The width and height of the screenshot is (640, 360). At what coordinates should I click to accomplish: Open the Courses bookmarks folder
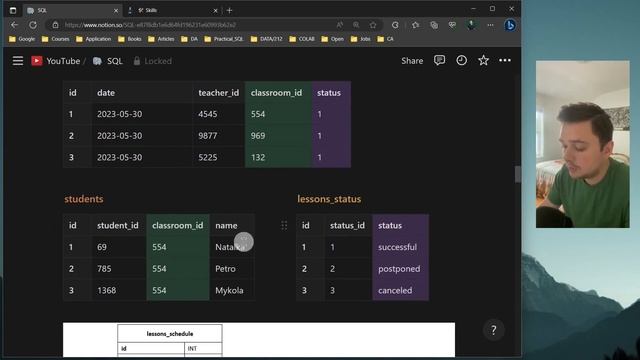click(x=56, y=39)
